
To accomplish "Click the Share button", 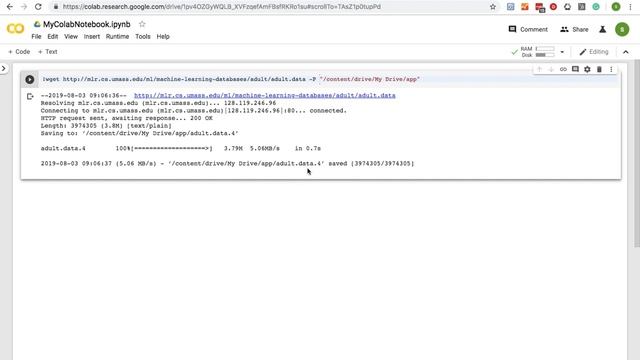I will (574, 29).
